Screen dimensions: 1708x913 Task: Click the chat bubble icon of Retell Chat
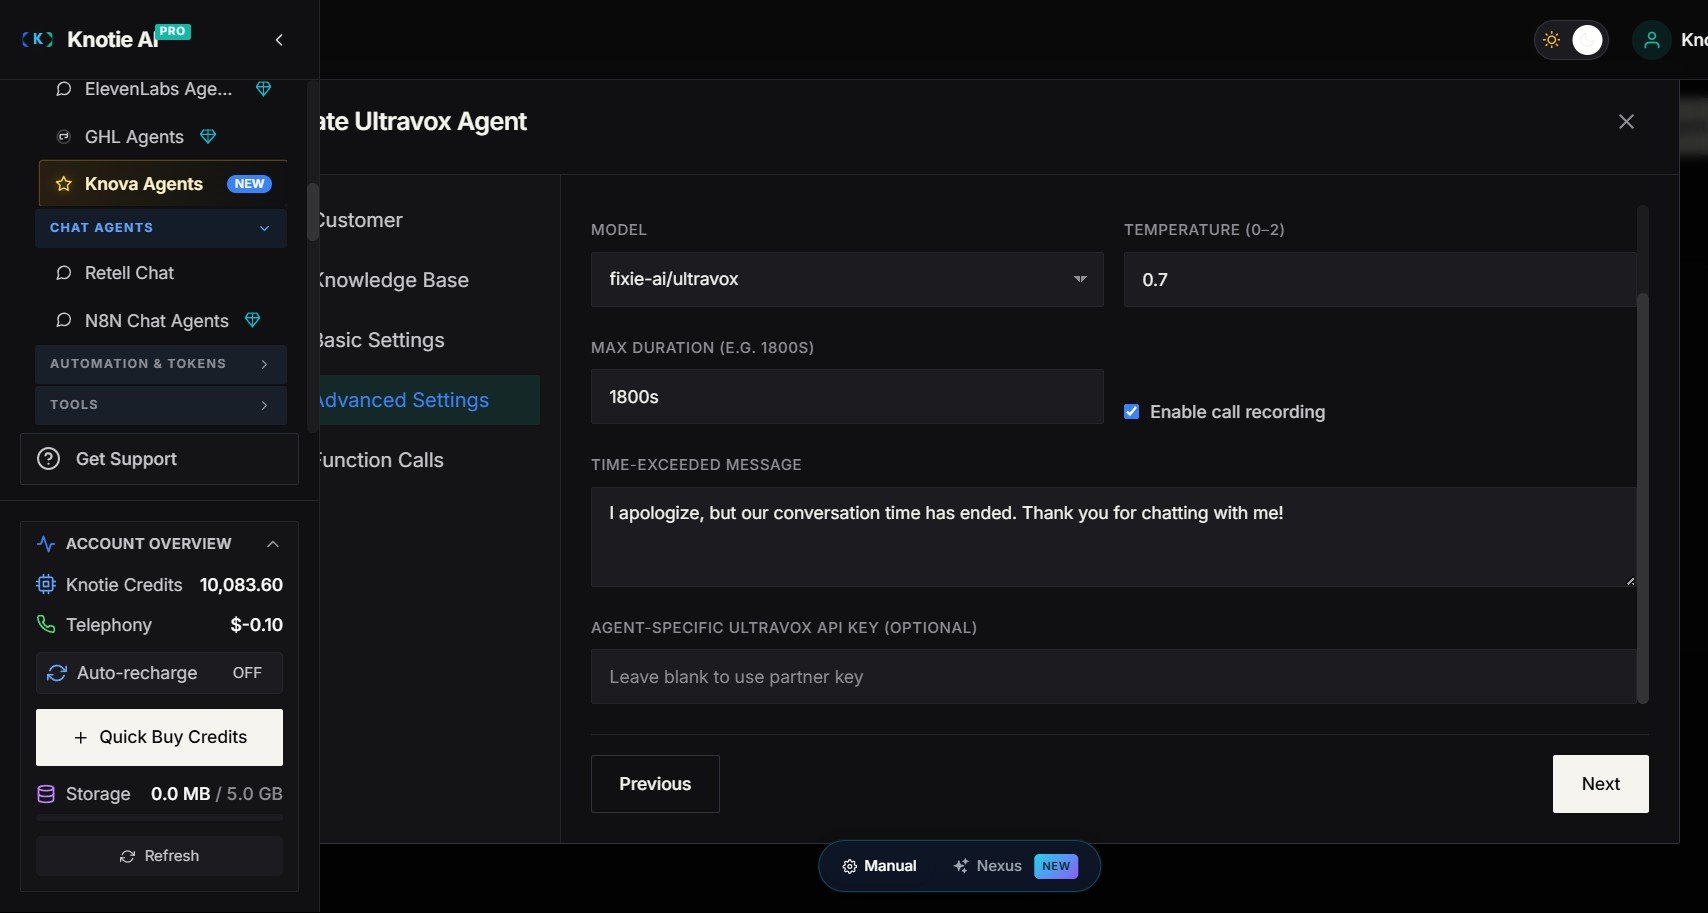[x=63, y=273]
